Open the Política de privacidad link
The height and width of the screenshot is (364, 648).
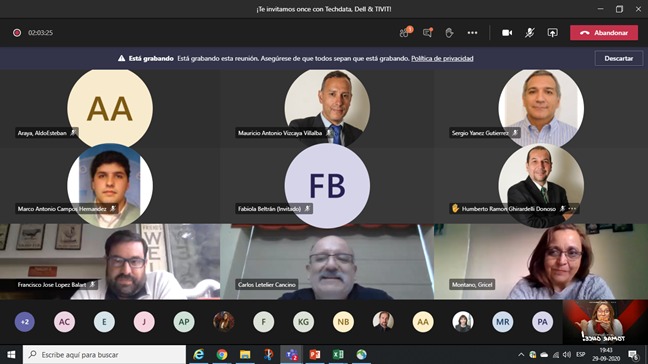click(x=442, y=58)
